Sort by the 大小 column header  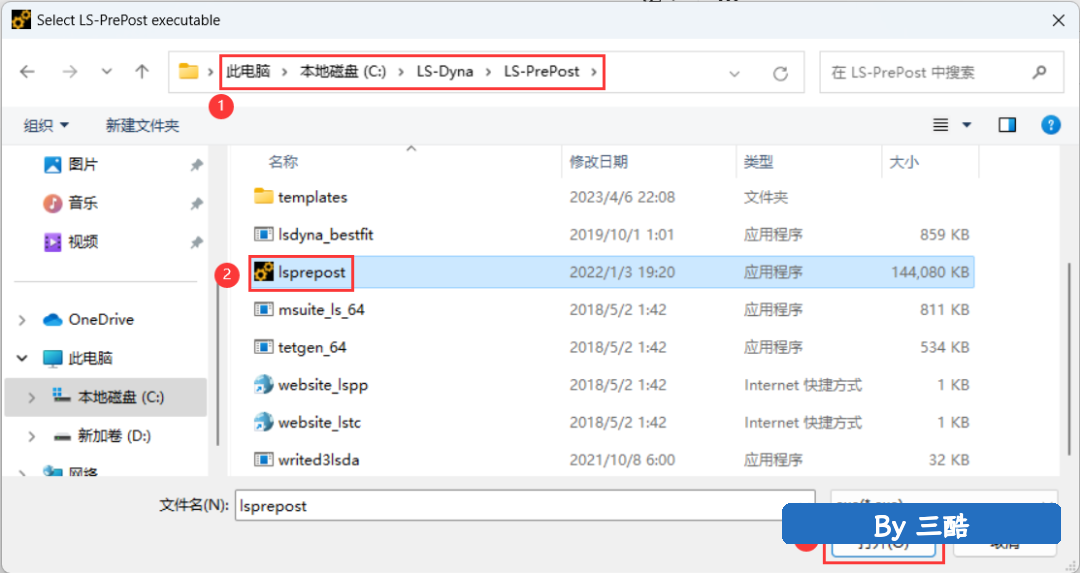pos(904,162)
